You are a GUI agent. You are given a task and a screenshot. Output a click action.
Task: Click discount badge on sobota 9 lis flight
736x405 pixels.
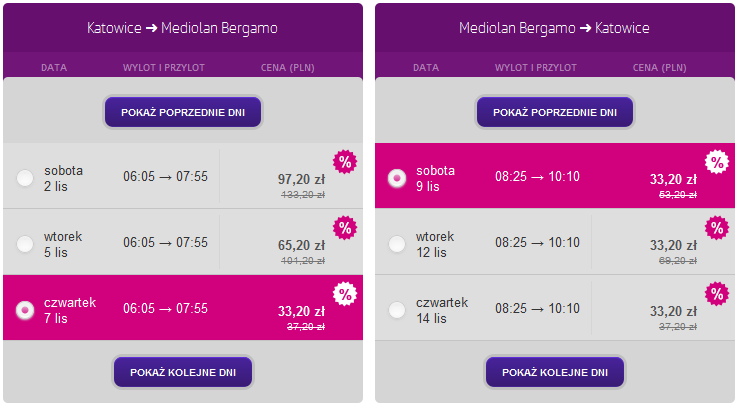point(716,162)
